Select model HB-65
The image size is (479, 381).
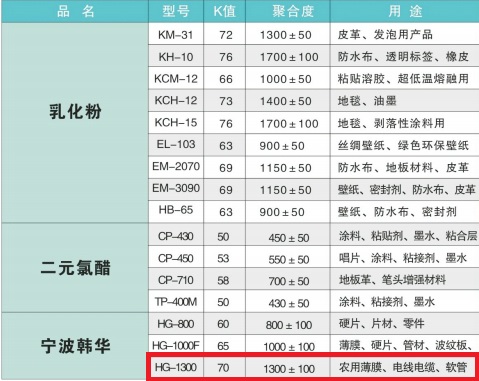tap(176, 210)
